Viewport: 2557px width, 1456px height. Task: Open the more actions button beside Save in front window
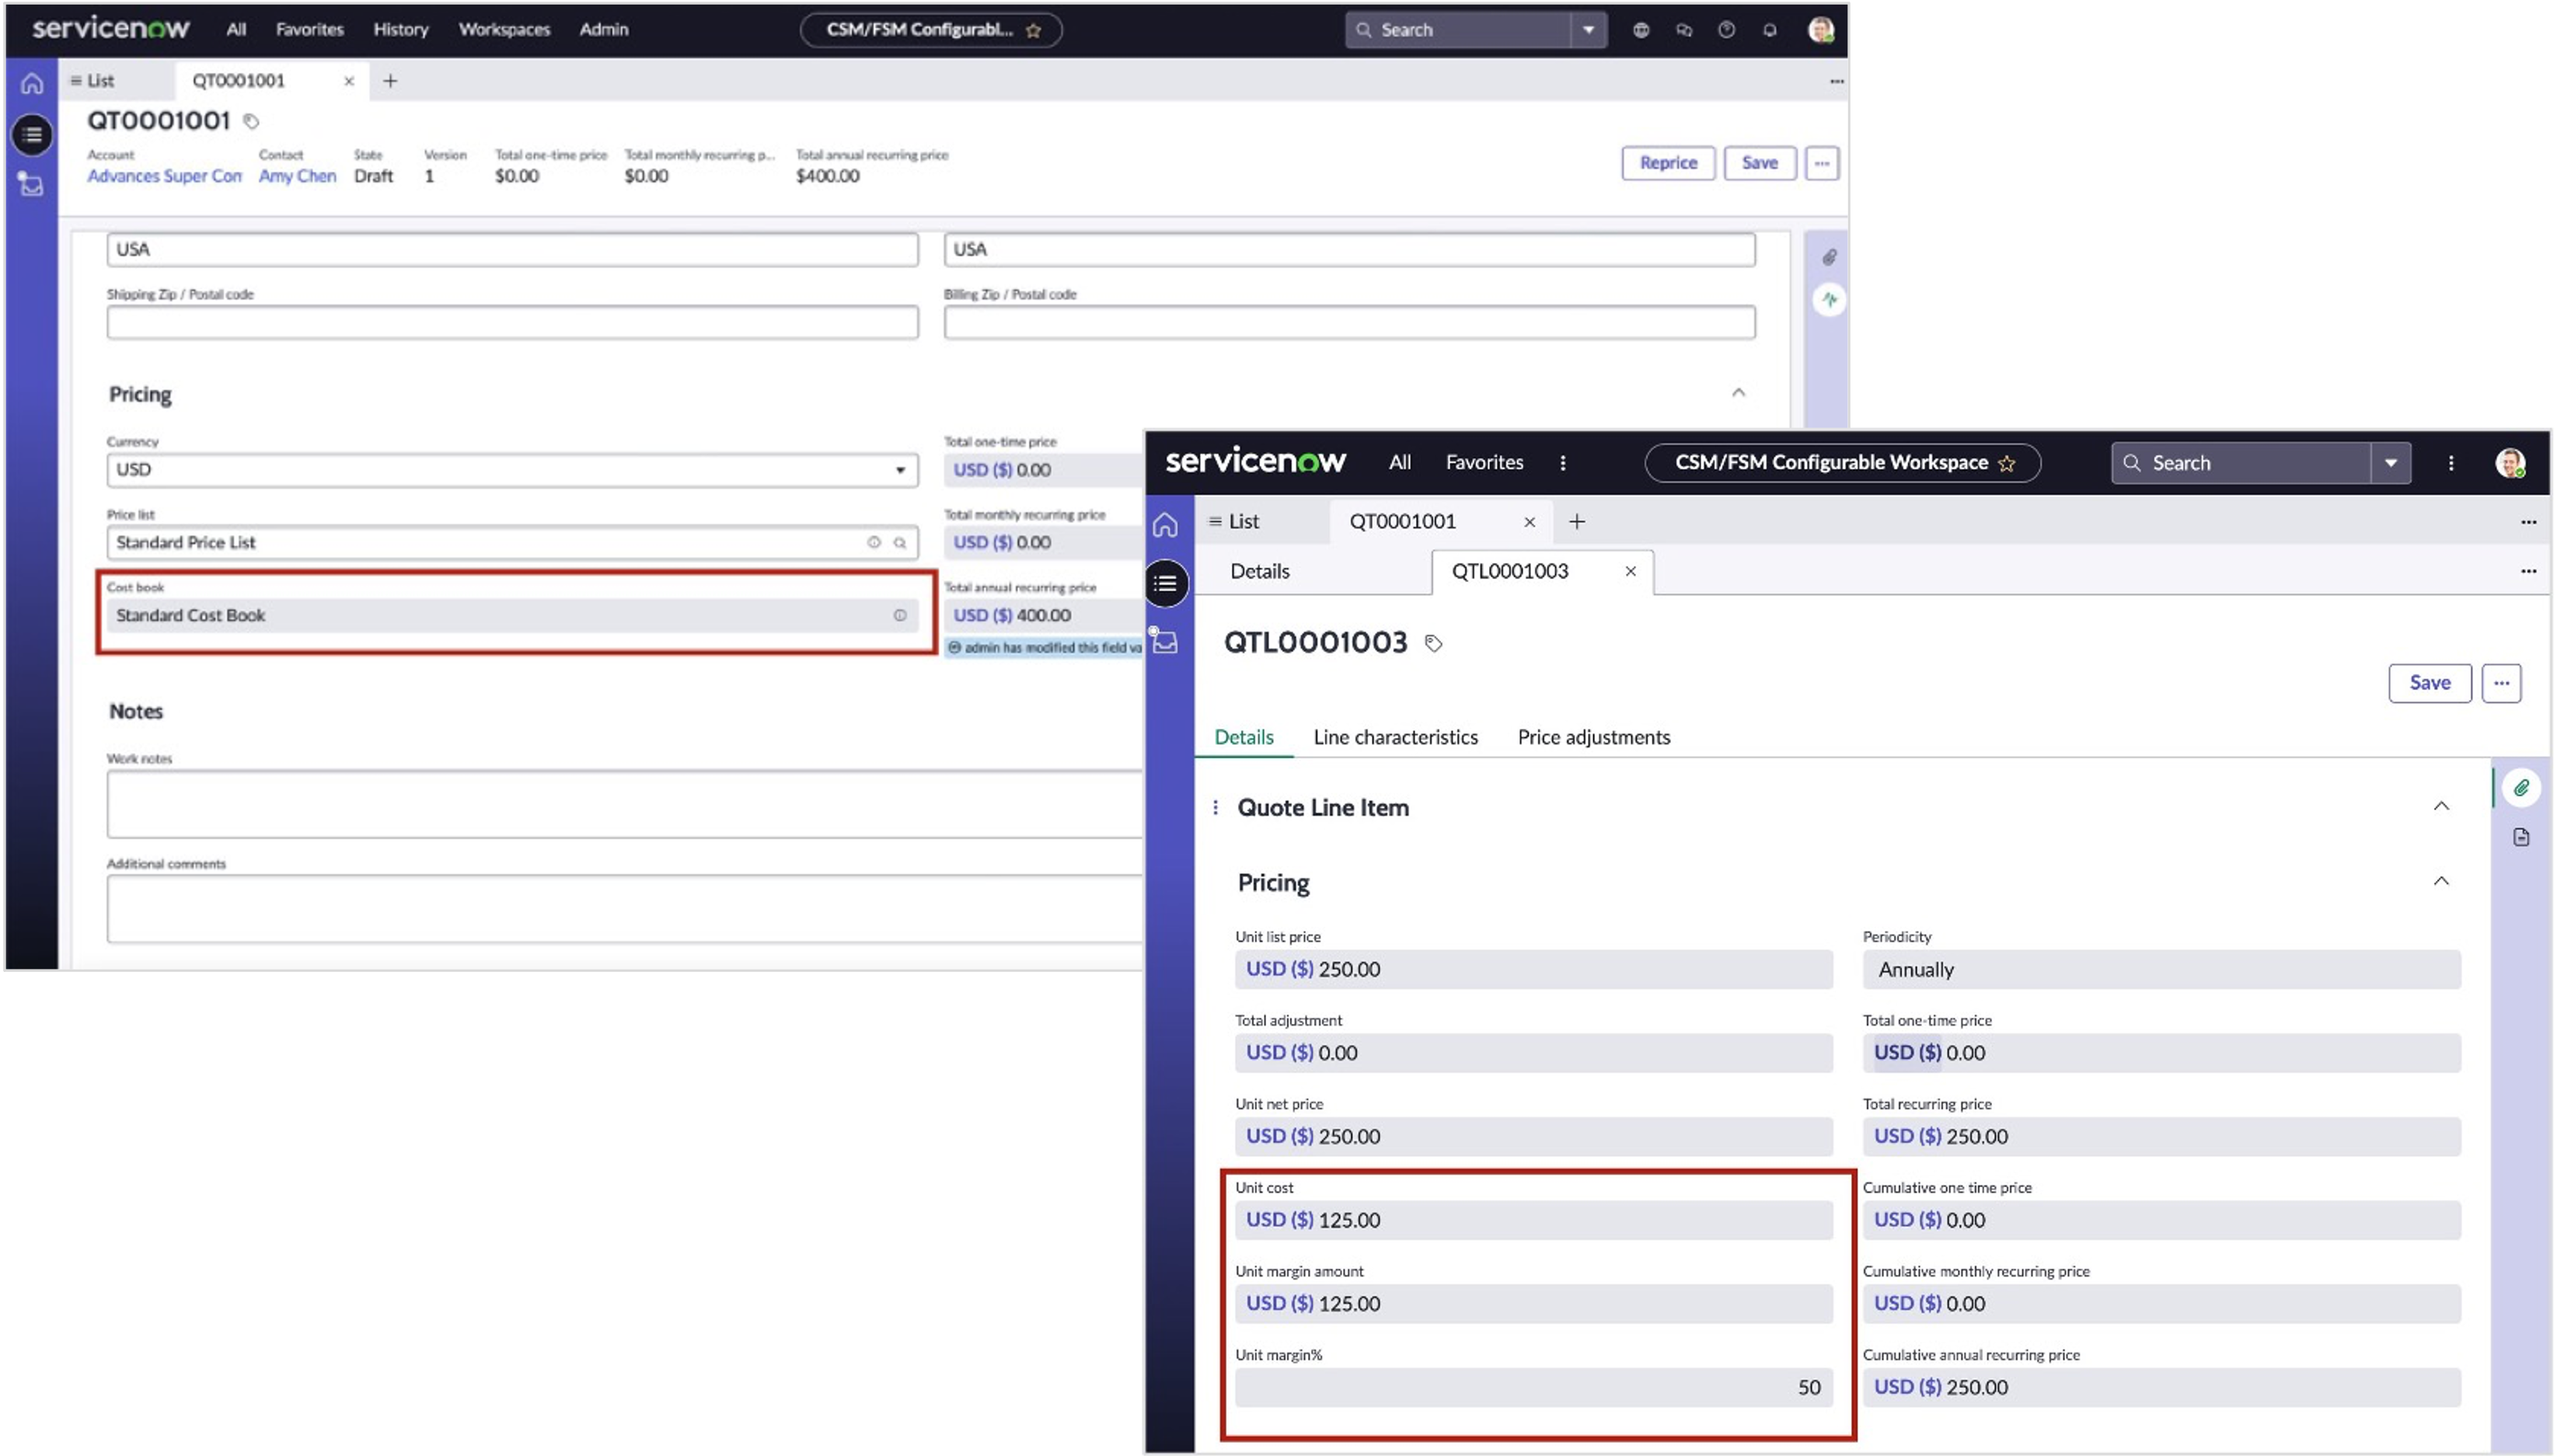2501,683
